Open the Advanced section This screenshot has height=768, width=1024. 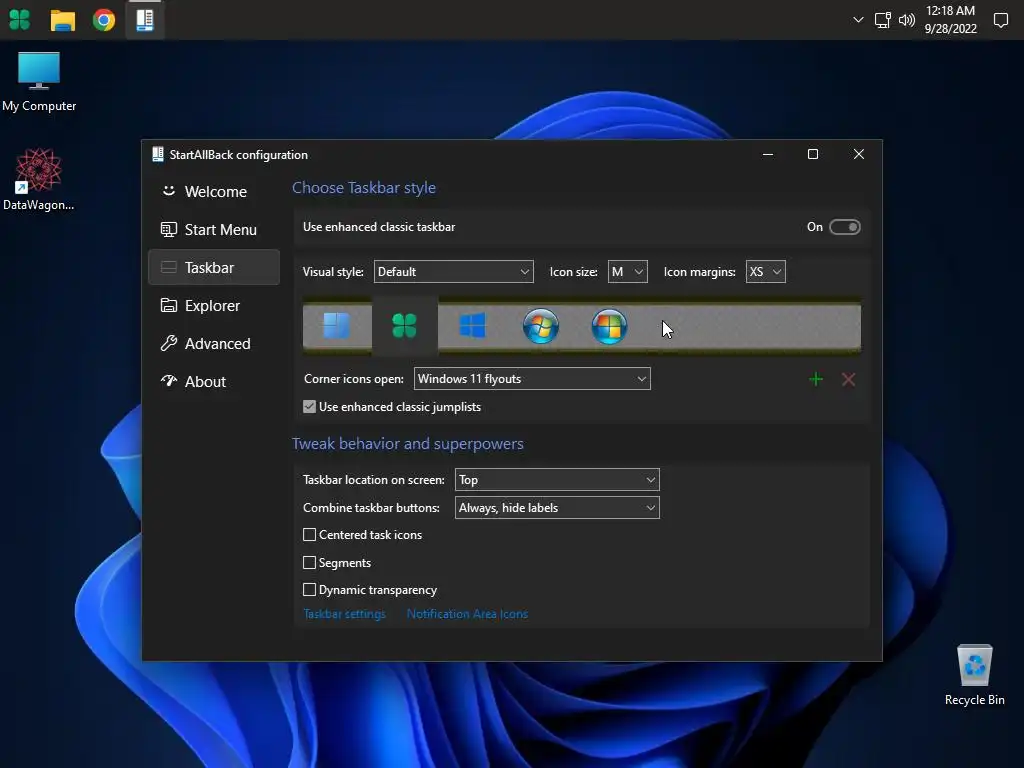(x=214, y=343)
